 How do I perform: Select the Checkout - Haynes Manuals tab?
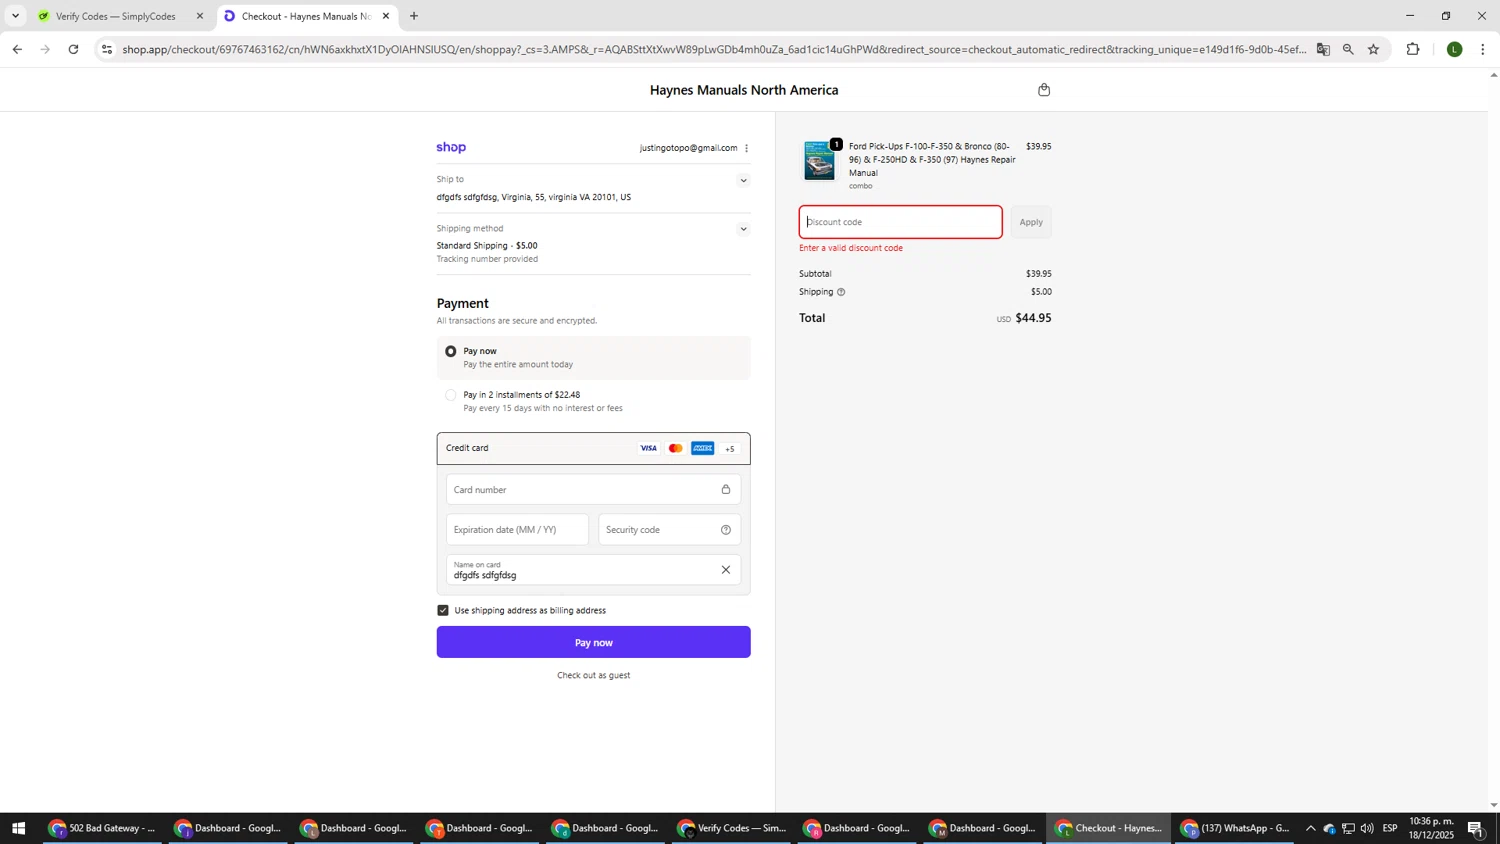305,16
